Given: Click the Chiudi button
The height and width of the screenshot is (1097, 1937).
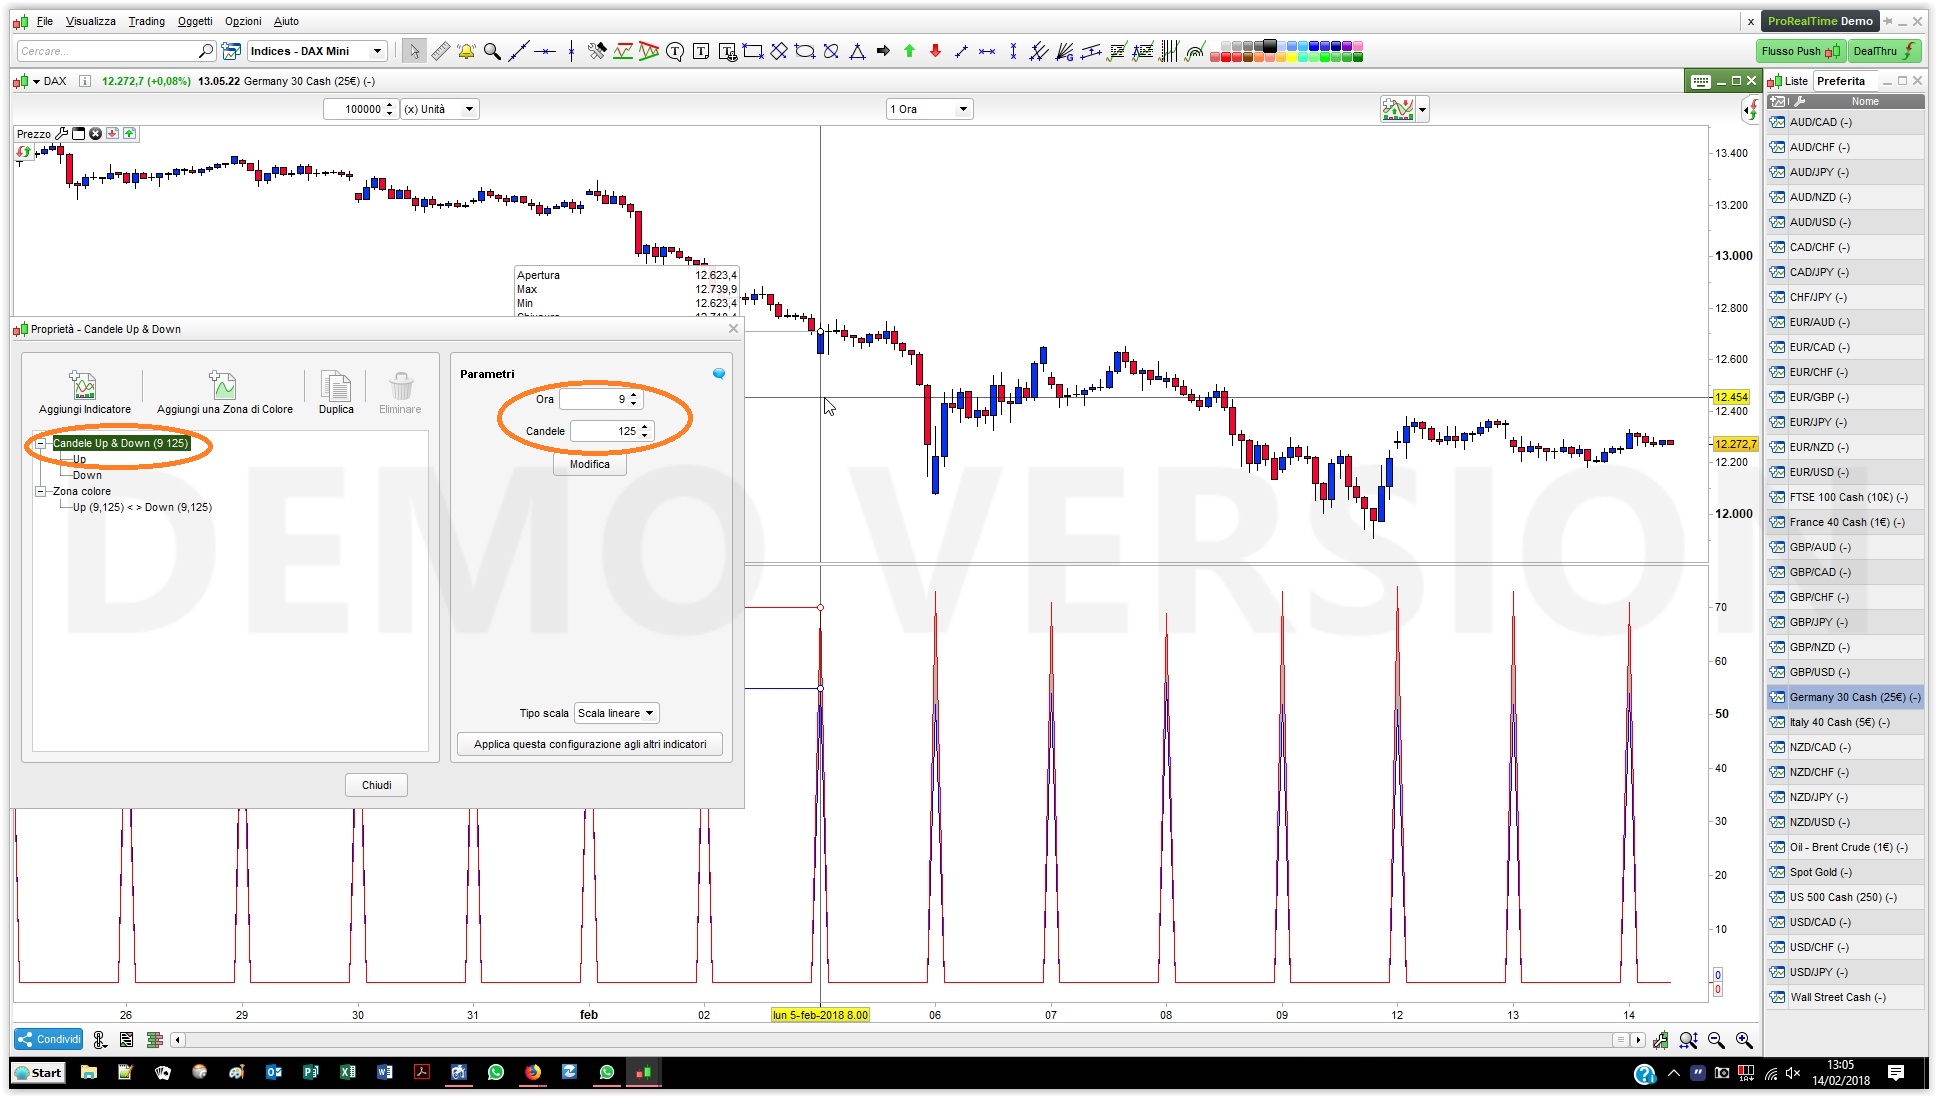Looking at the screenshot, I should (x=376, y=785).
